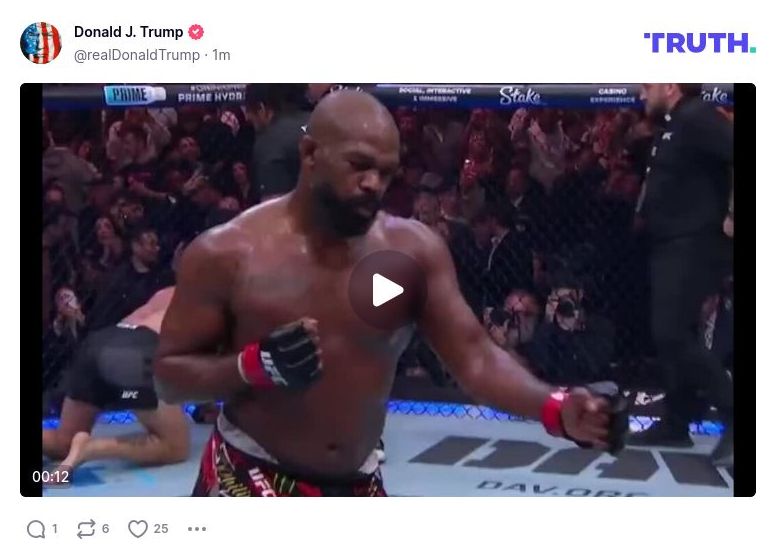This screenshot has width=777, height=559.
Task: Open the flag-themed profile avatar
Action: (41, 43)
